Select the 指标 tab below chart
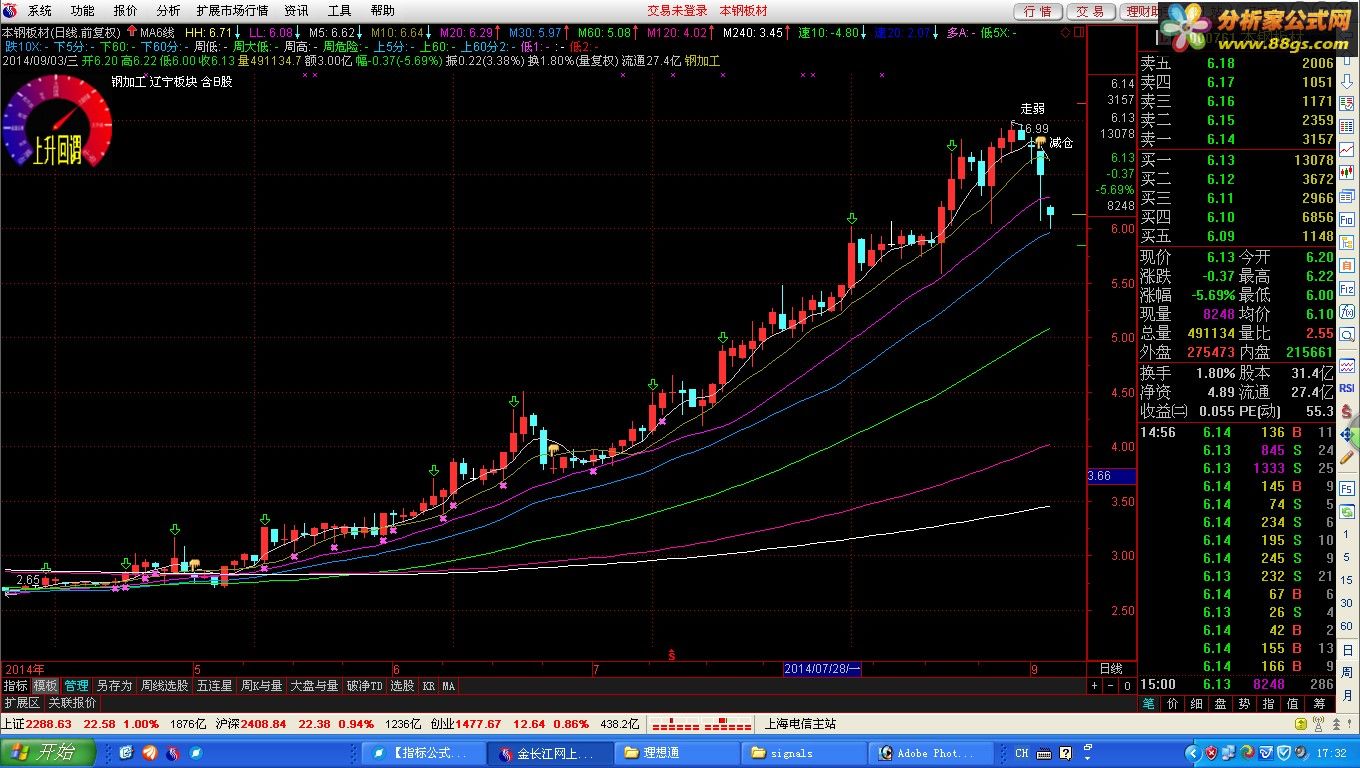1360x768 pixels. click(15, 686)
